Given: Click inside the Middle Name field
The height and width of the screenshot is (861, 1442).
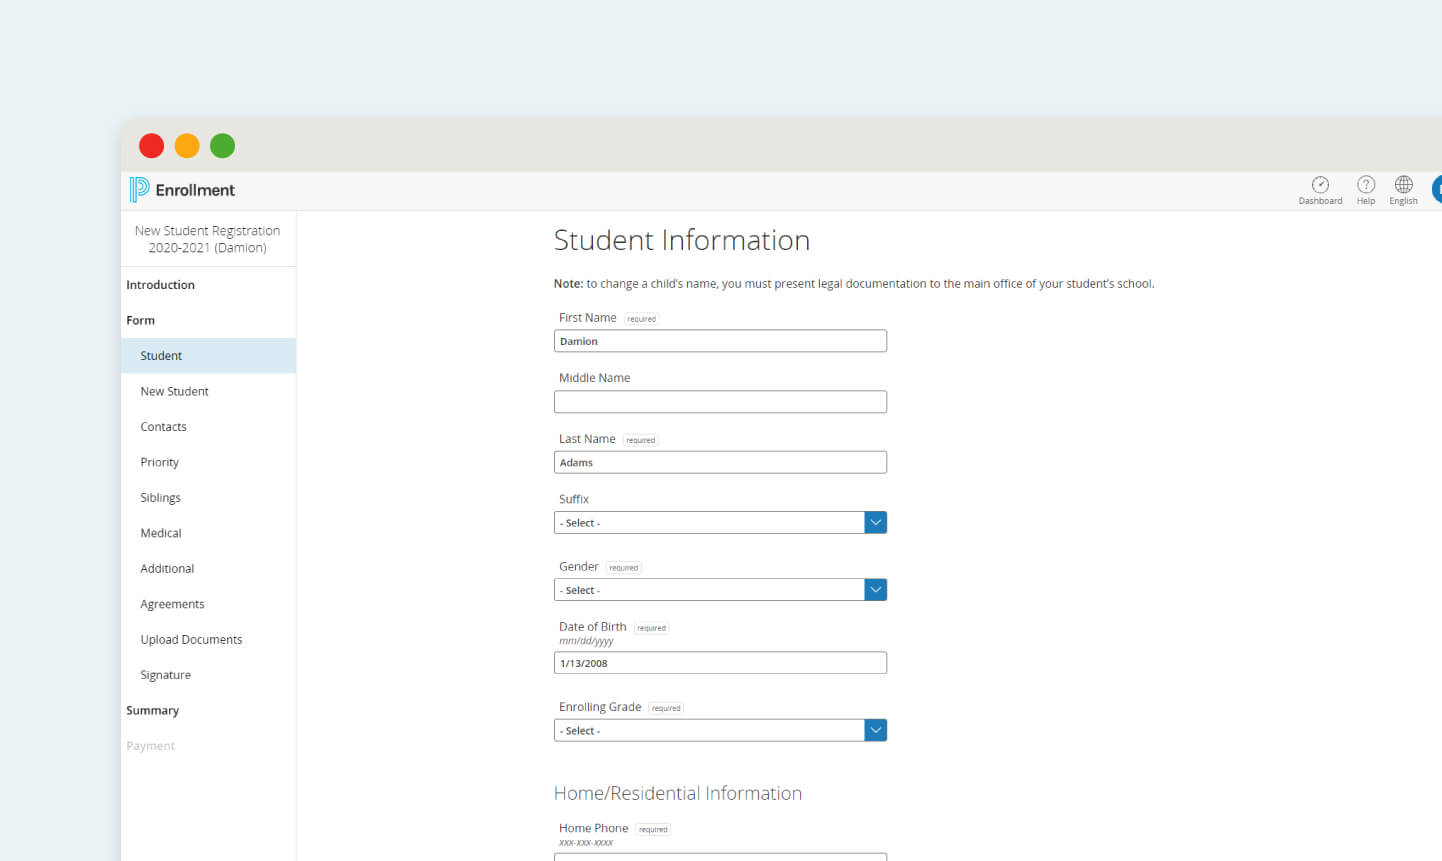Looking at the screenshot, I should pyautogui.click(x=720, y=401).
